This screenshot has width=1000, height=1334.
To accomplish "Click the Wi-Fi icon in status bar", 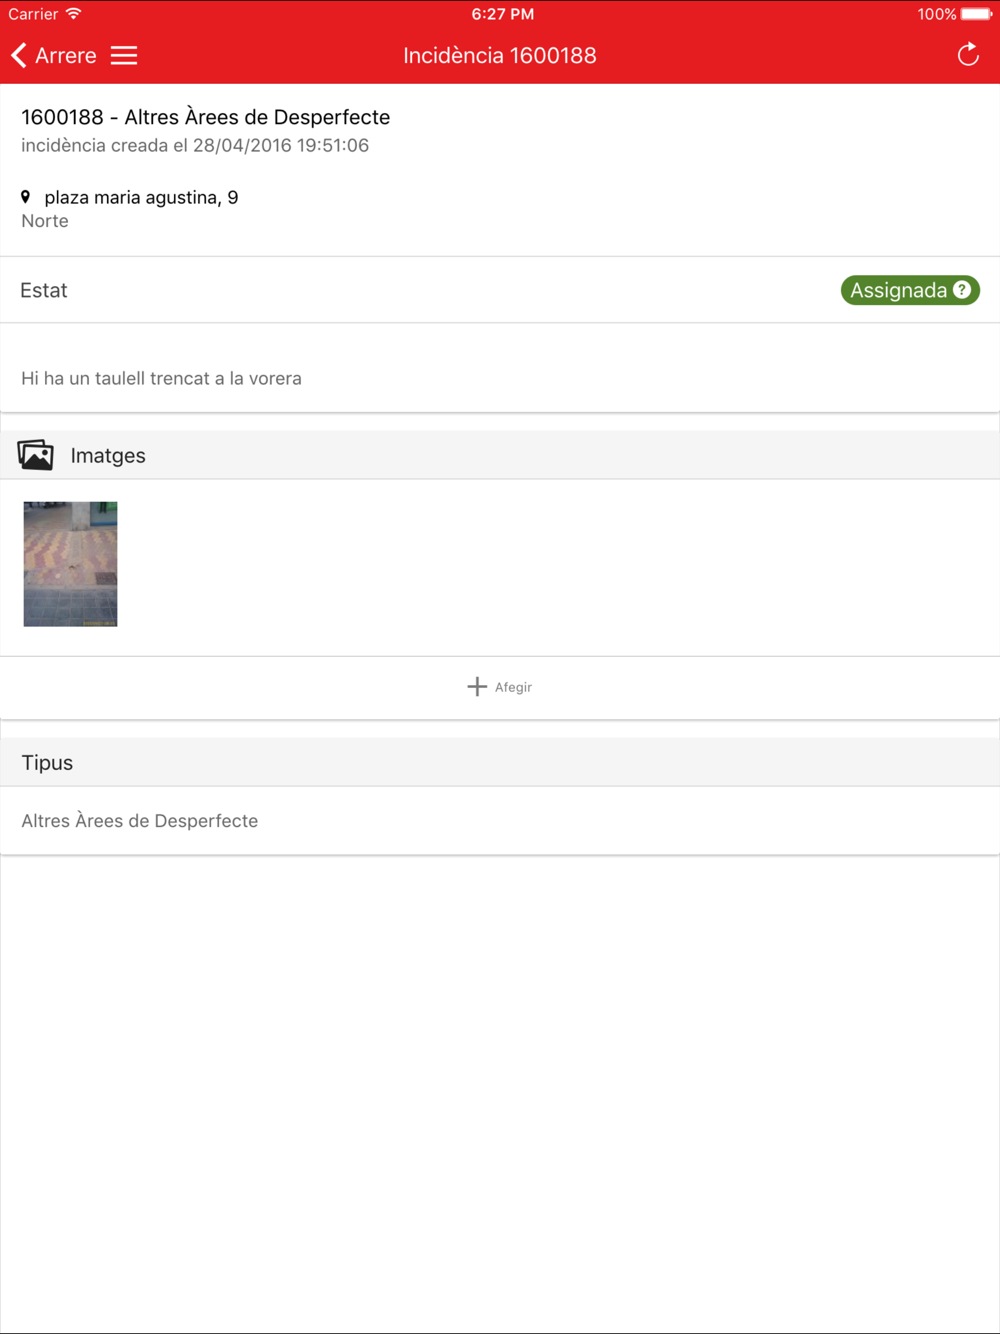I will click(73, 14).
